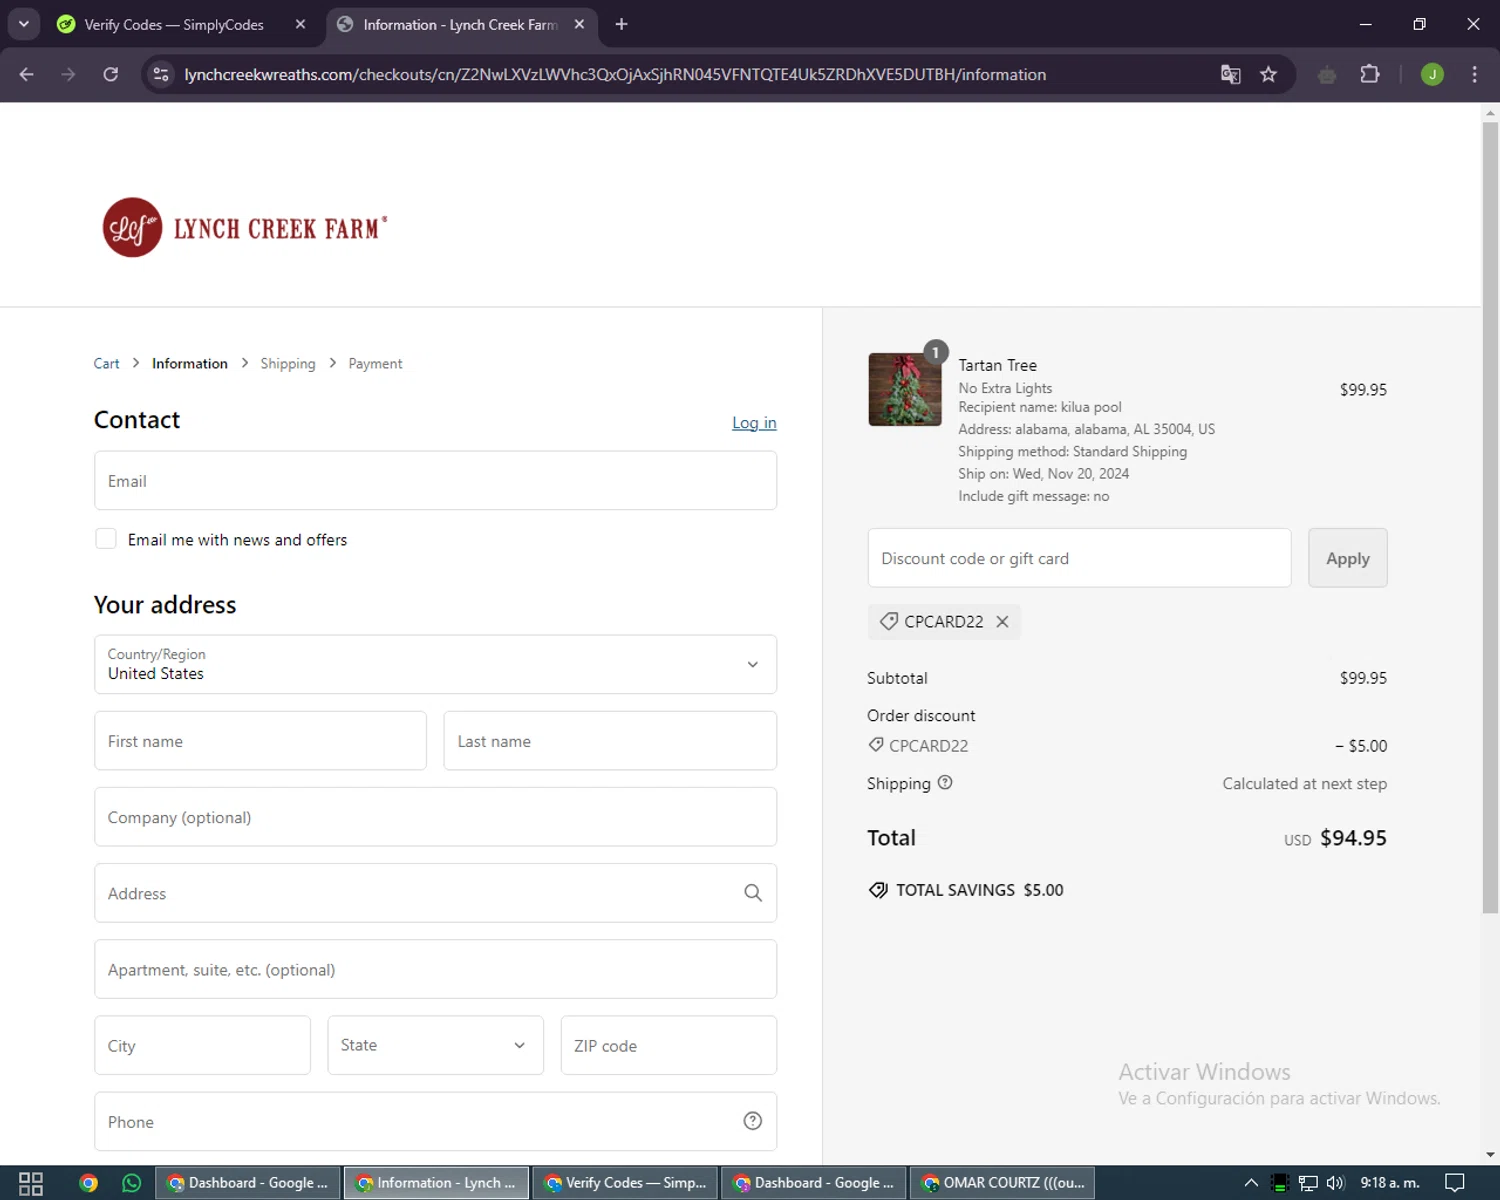The image size is (1500, 1200).
Task: Switch to the Verify Codes — SimplyCodes tab
Action: pyautogui.click(x=173, y=24)
